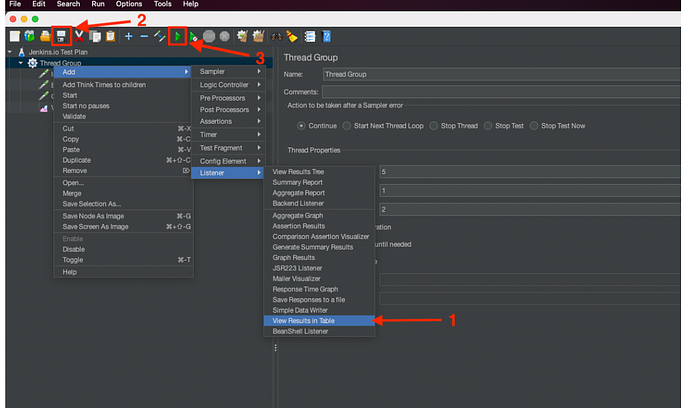Image resolution: width=684 pixels, height=408 pixels.
Task: Choose Validate in the context menu
Action: coord(123,117)
